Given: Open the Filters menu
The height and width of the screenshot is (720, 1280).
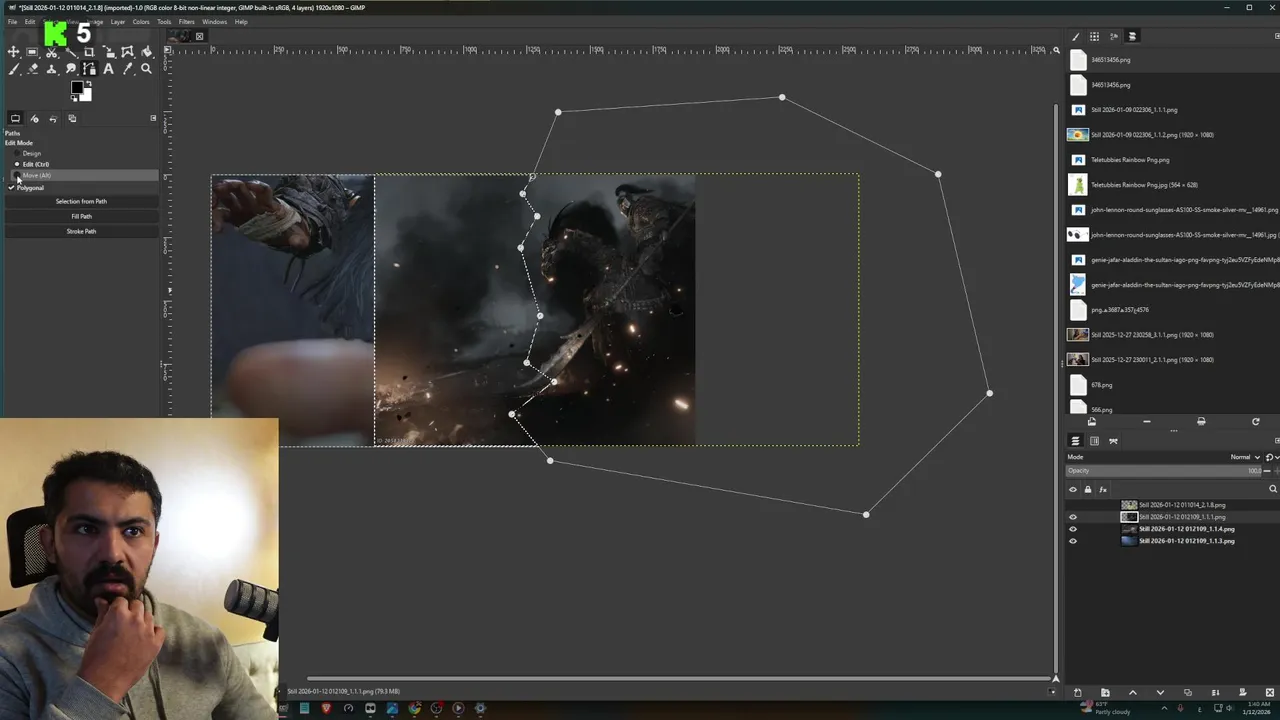Looking at the screenshot, I should 187,21.
